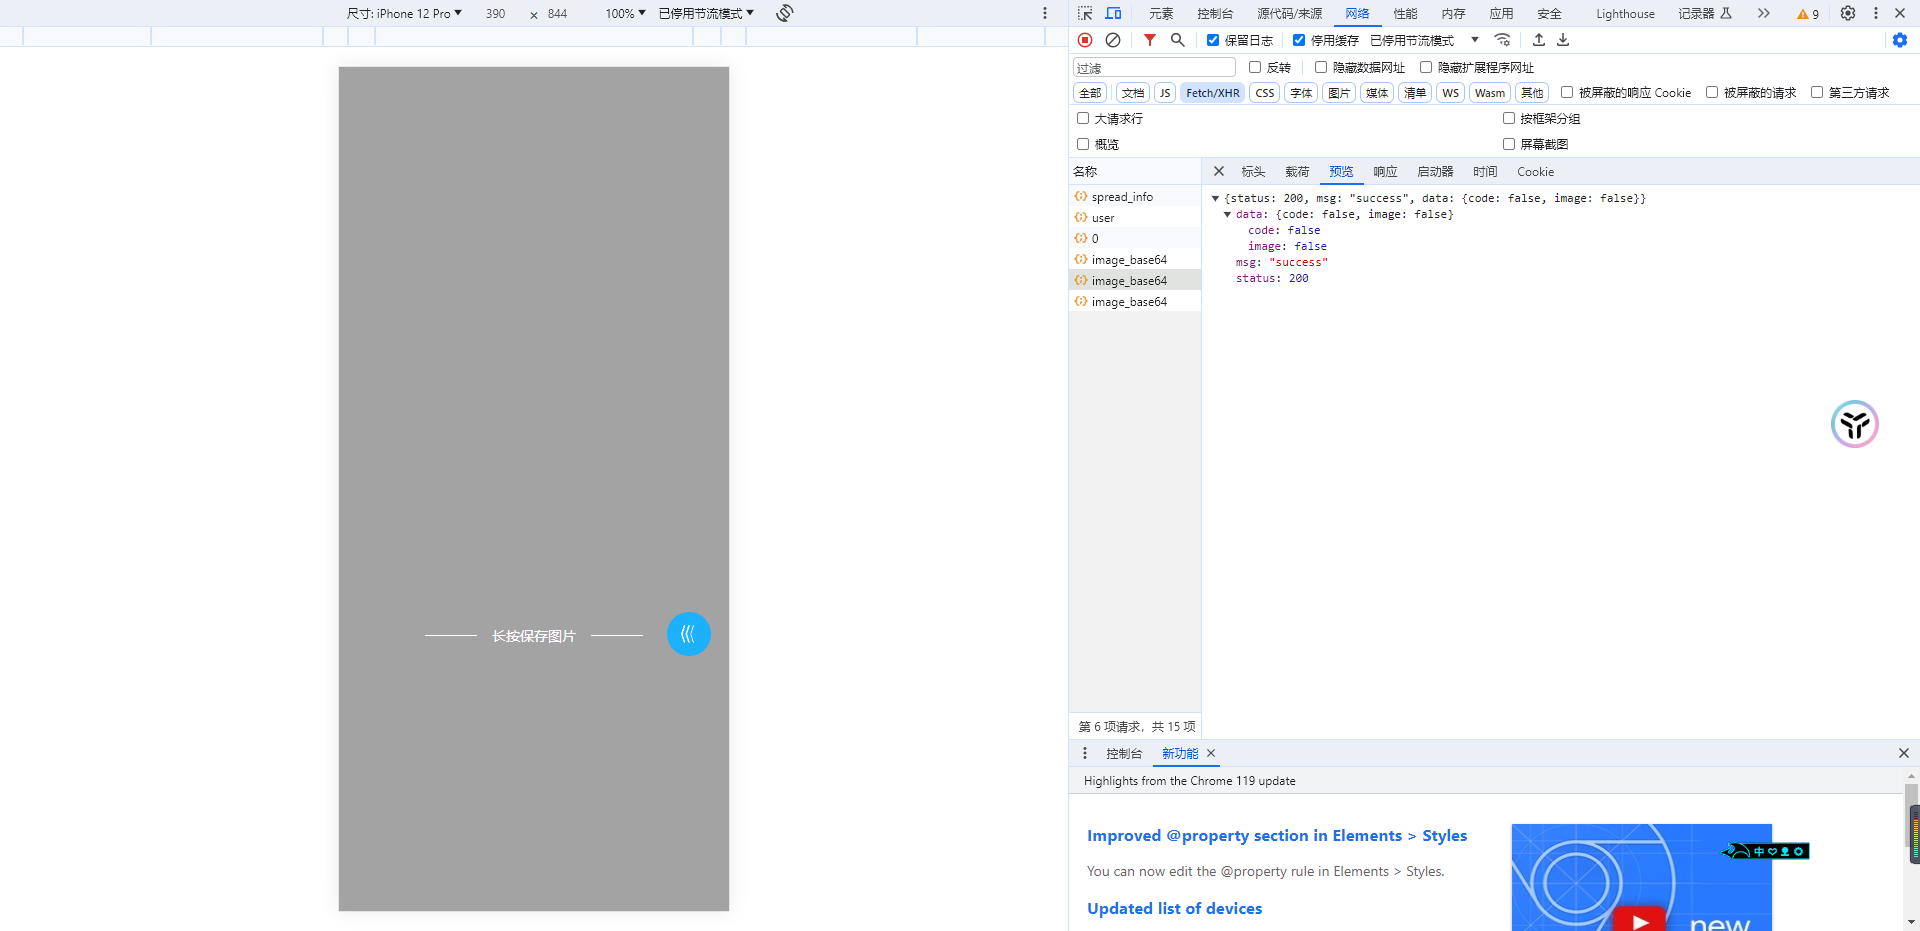
Task: Switch to the Sources tab
Action: [x=1289, y=13]
